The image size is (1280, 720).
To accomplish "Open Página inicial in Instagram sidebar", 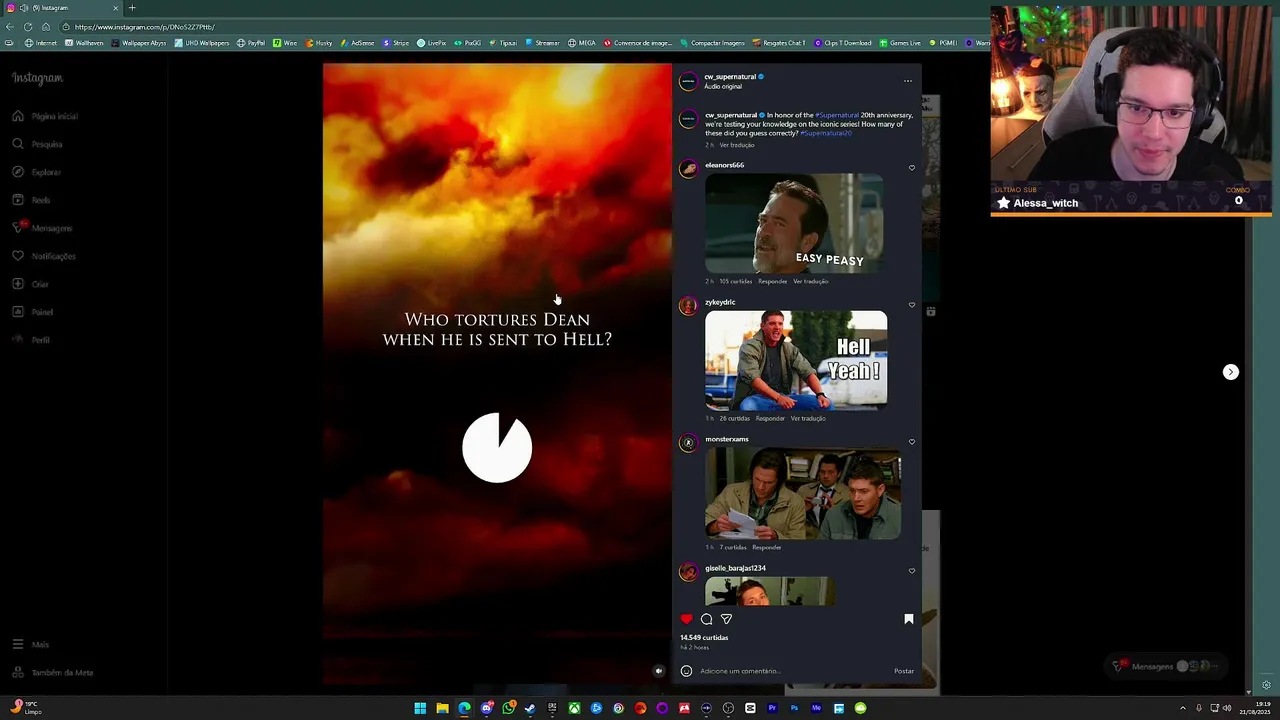I will pyautogui.click(x=45, y=116).
